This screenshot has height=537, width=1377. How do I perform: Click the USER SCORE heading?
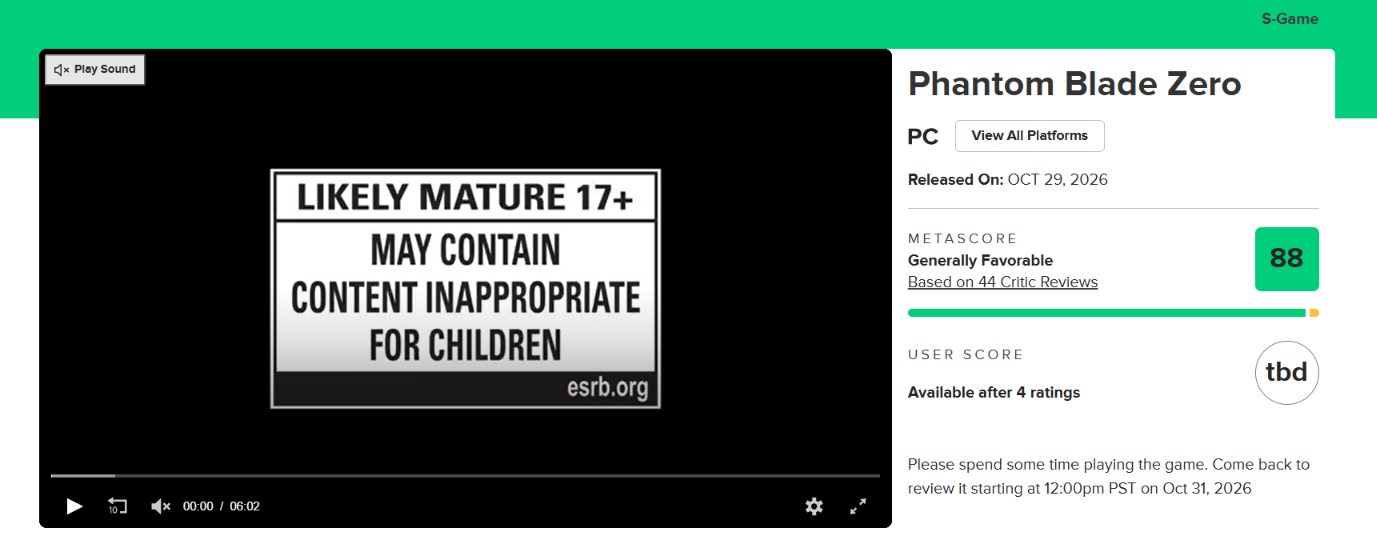pos(966,355)
